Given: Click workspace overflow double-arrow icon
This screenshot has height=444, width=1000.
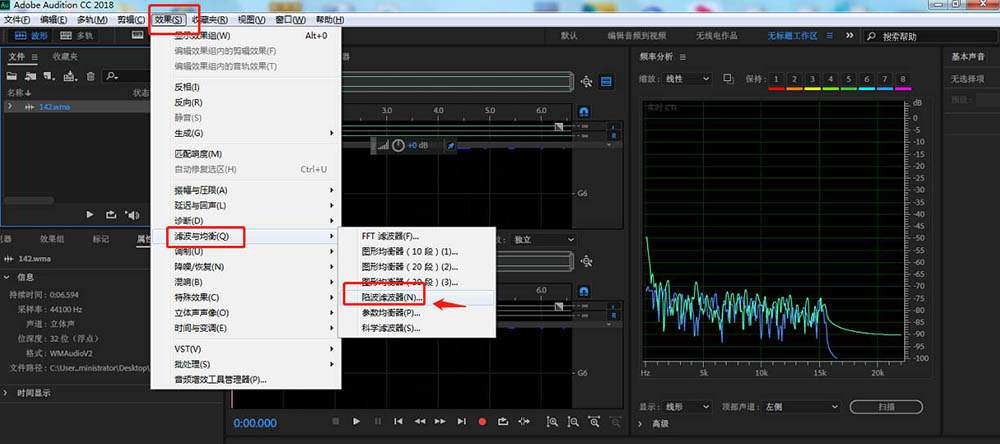Looking at the screenshot, I should pos(849,36).
